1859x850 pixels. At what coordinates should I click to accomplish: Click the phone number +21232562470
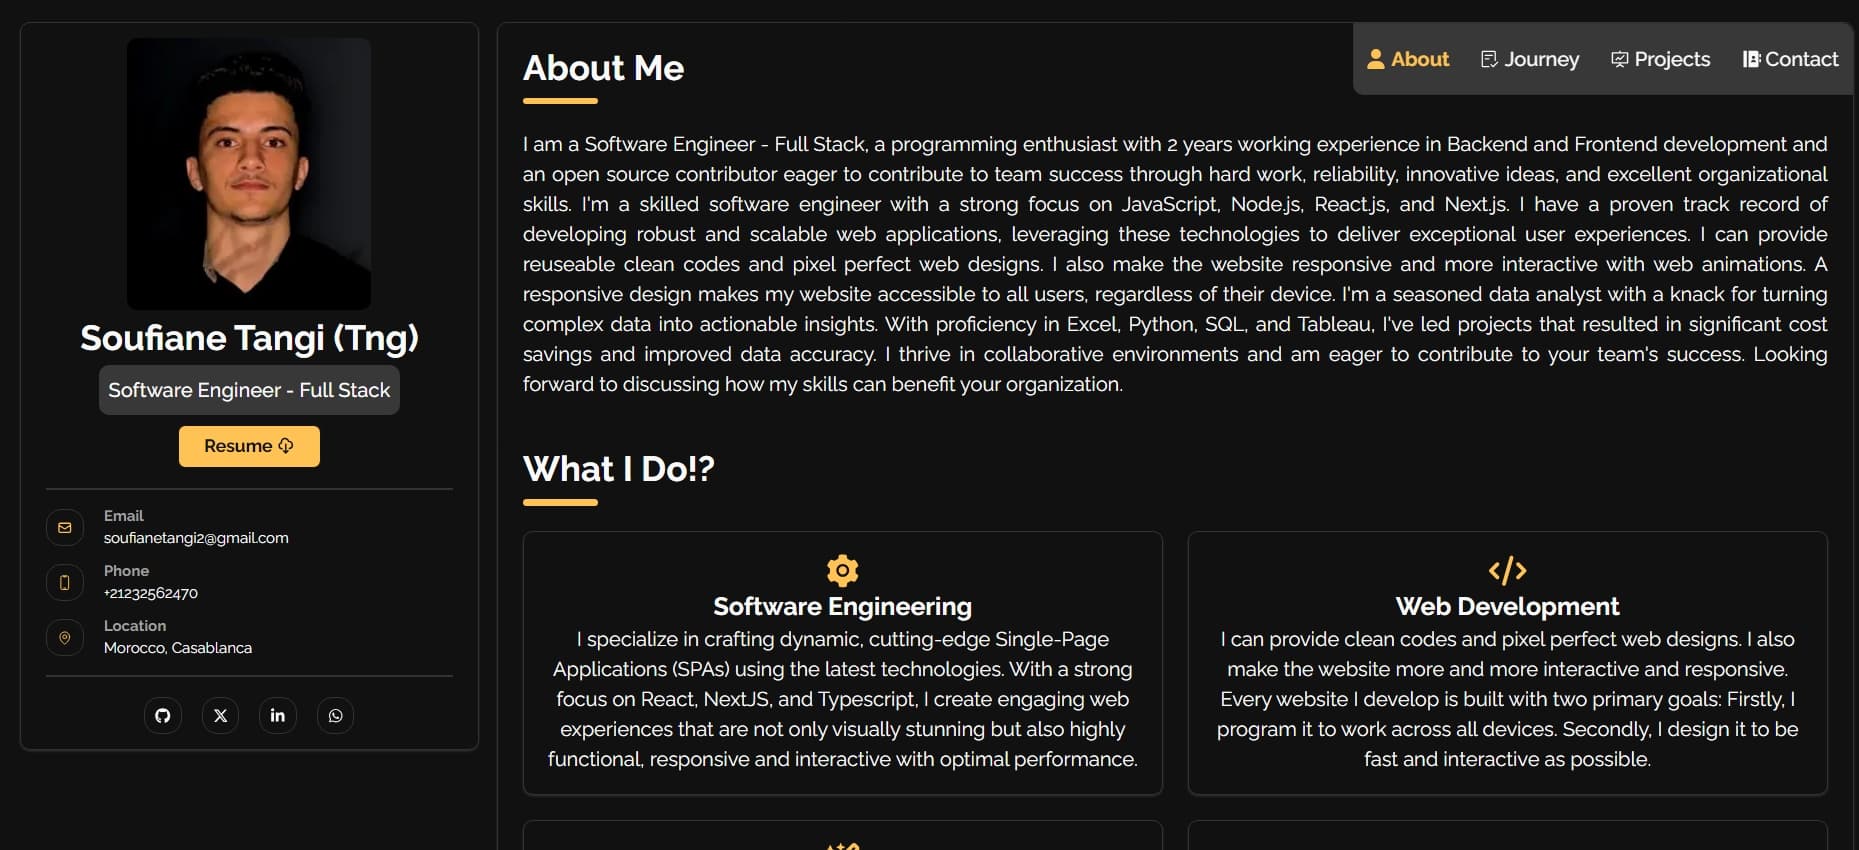[x=151, y=593]
